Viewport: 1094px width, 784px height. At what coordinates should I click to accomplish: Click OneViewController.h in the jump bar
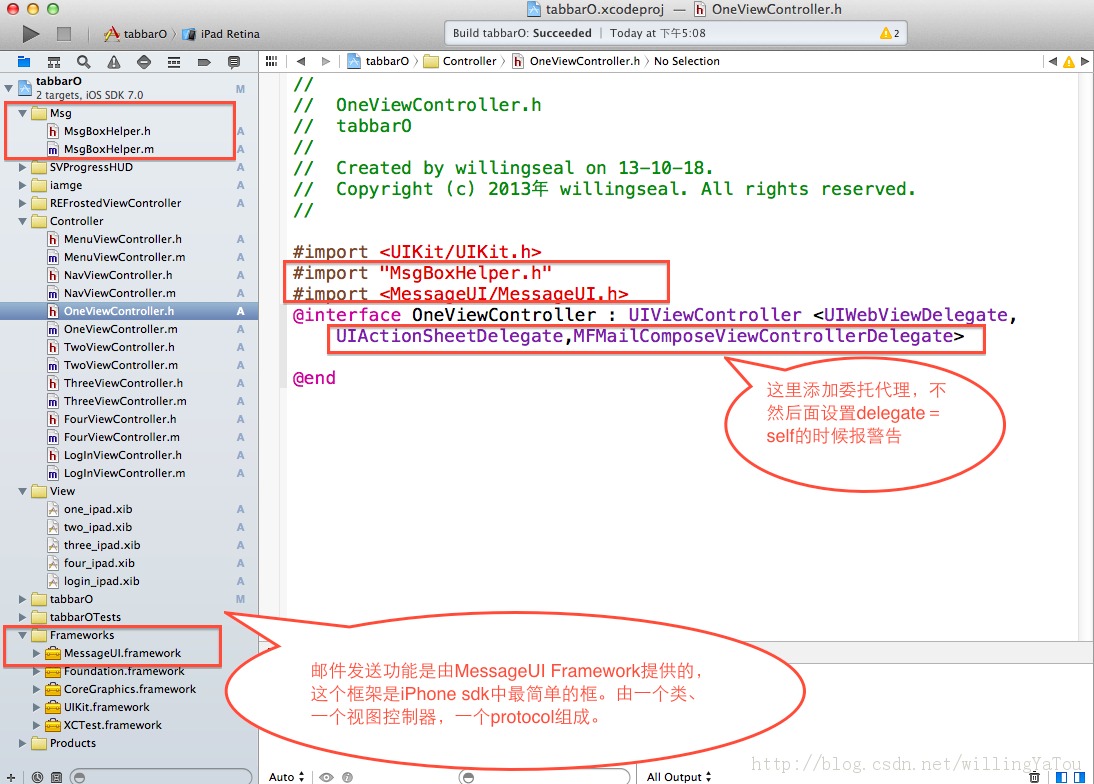576,61
